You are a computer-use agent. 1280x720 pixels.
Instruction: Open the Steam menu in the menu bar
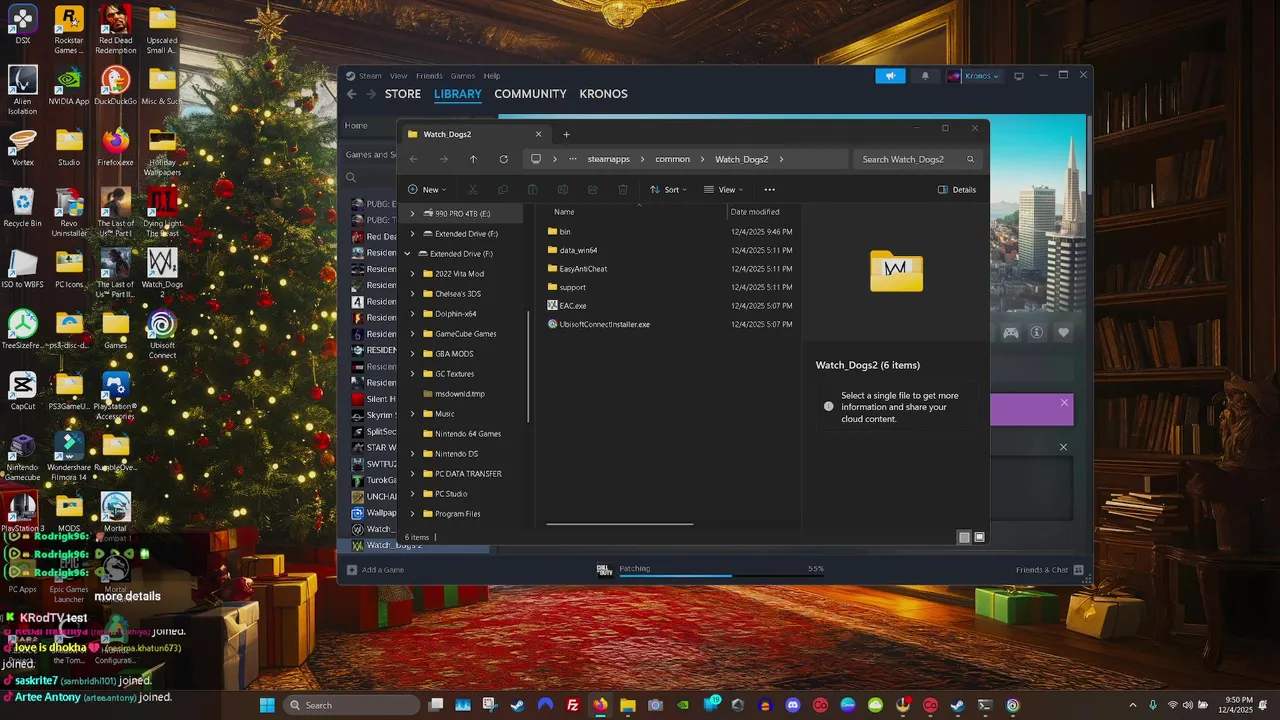(x=371, y=76)
